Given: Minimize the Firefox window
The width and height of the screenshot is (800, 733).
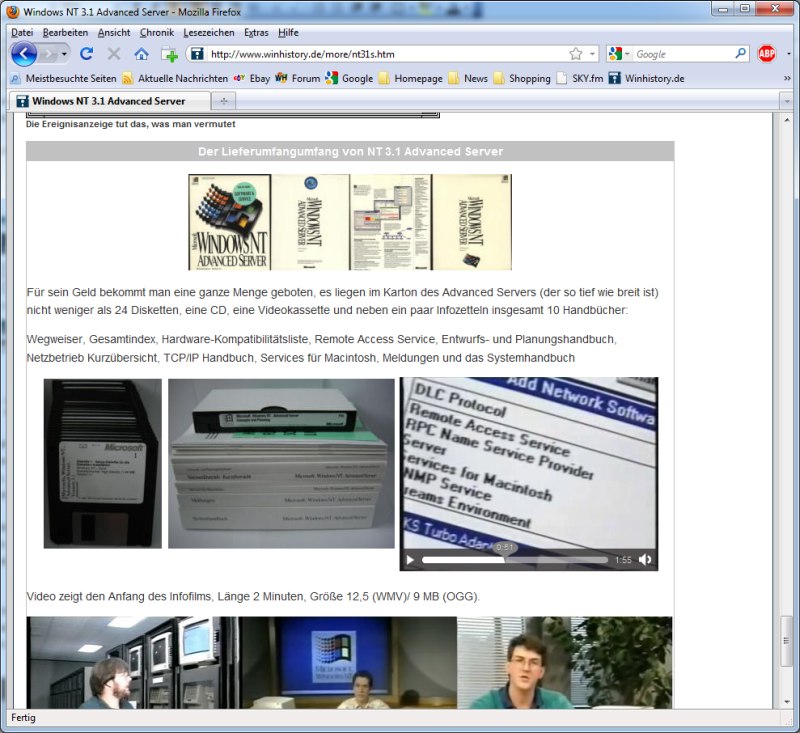Looking at the screenshot, I should pos(723,9).
